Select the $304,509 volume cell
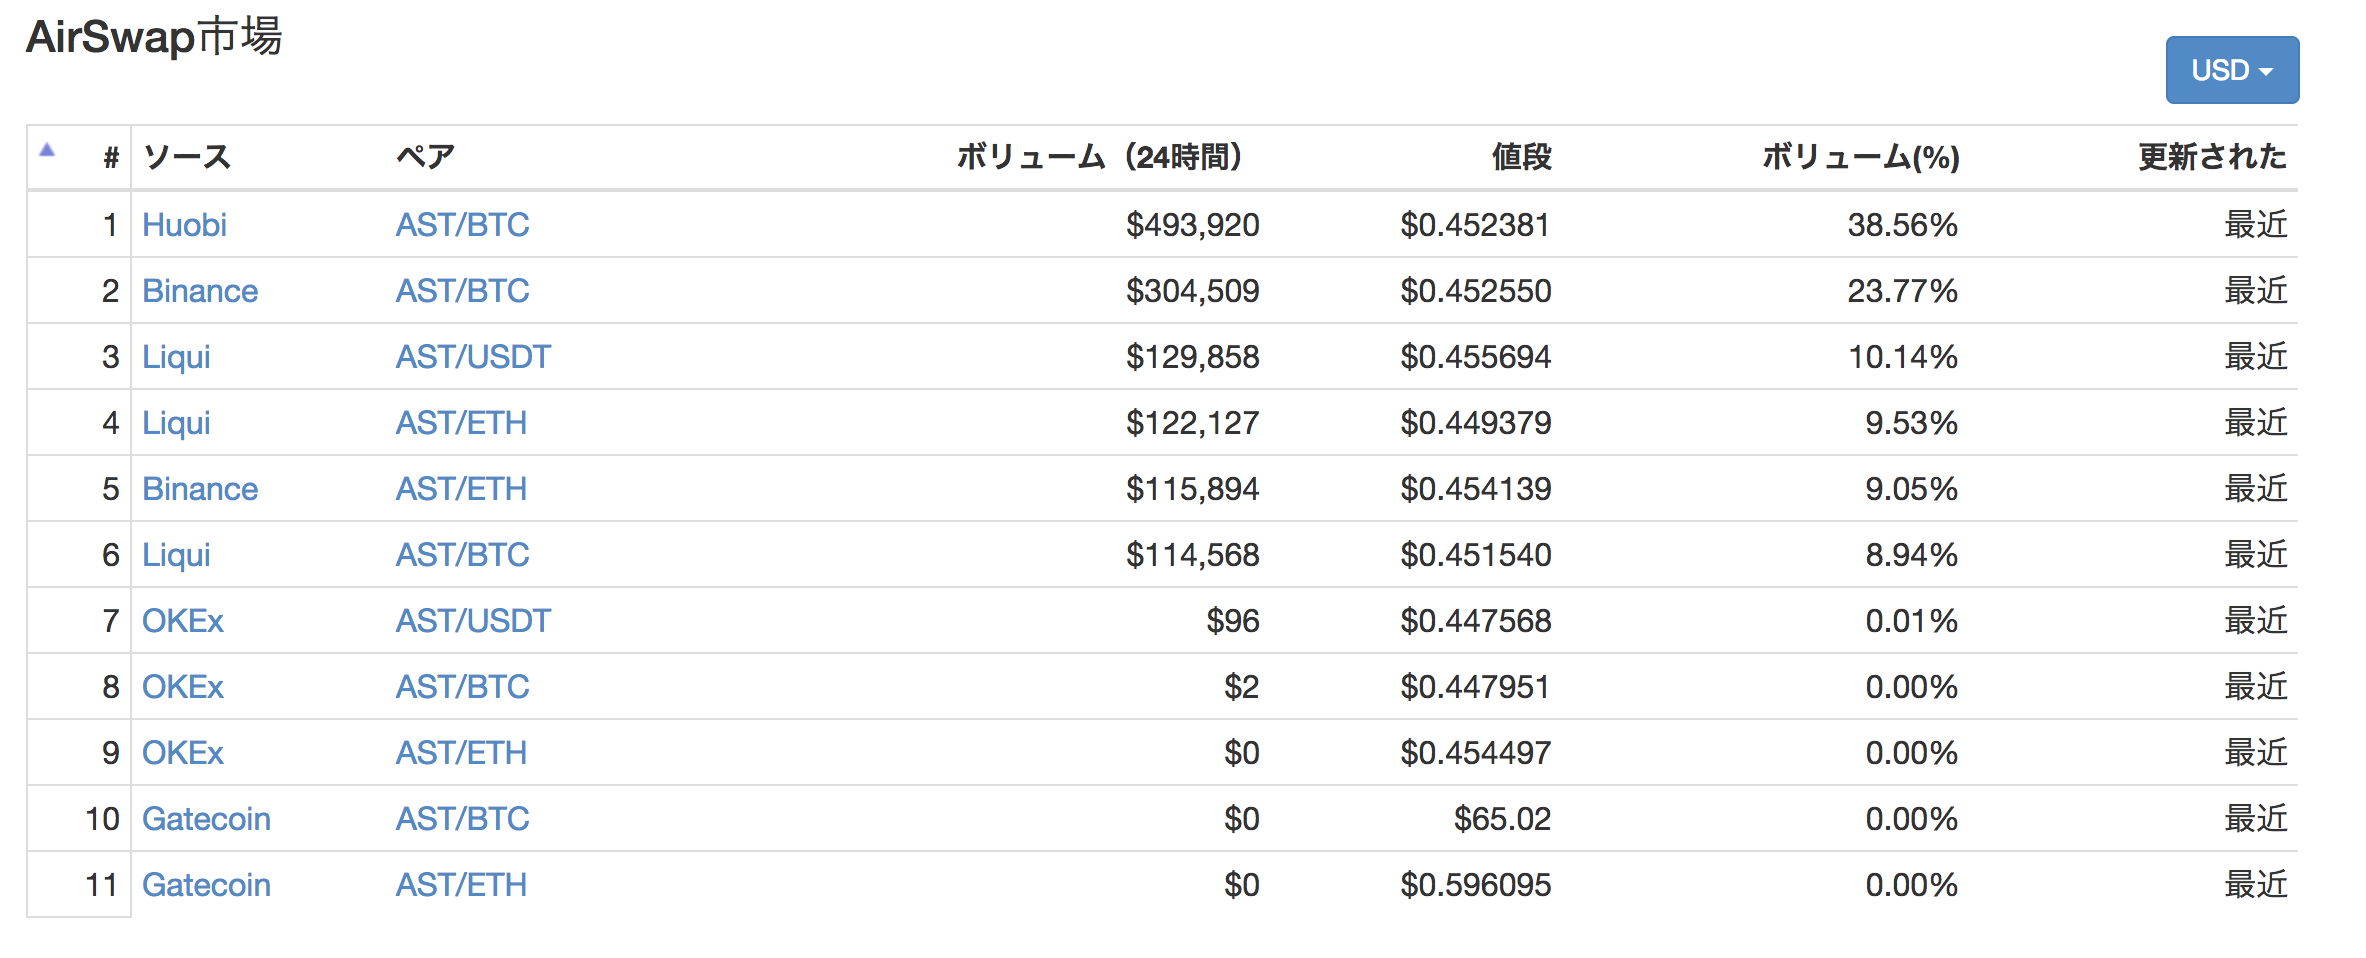Screen dimensions: 2366x958 tap(1192, 291)
